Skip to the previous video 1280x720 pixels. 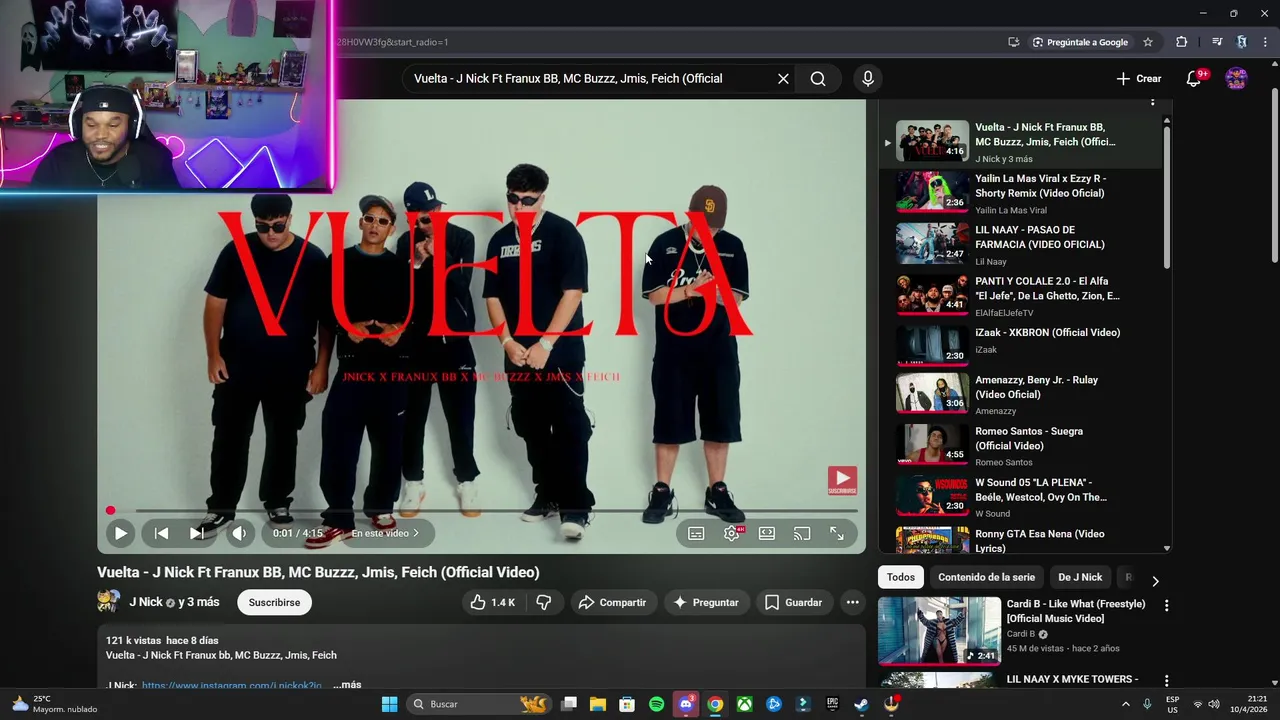161,534
